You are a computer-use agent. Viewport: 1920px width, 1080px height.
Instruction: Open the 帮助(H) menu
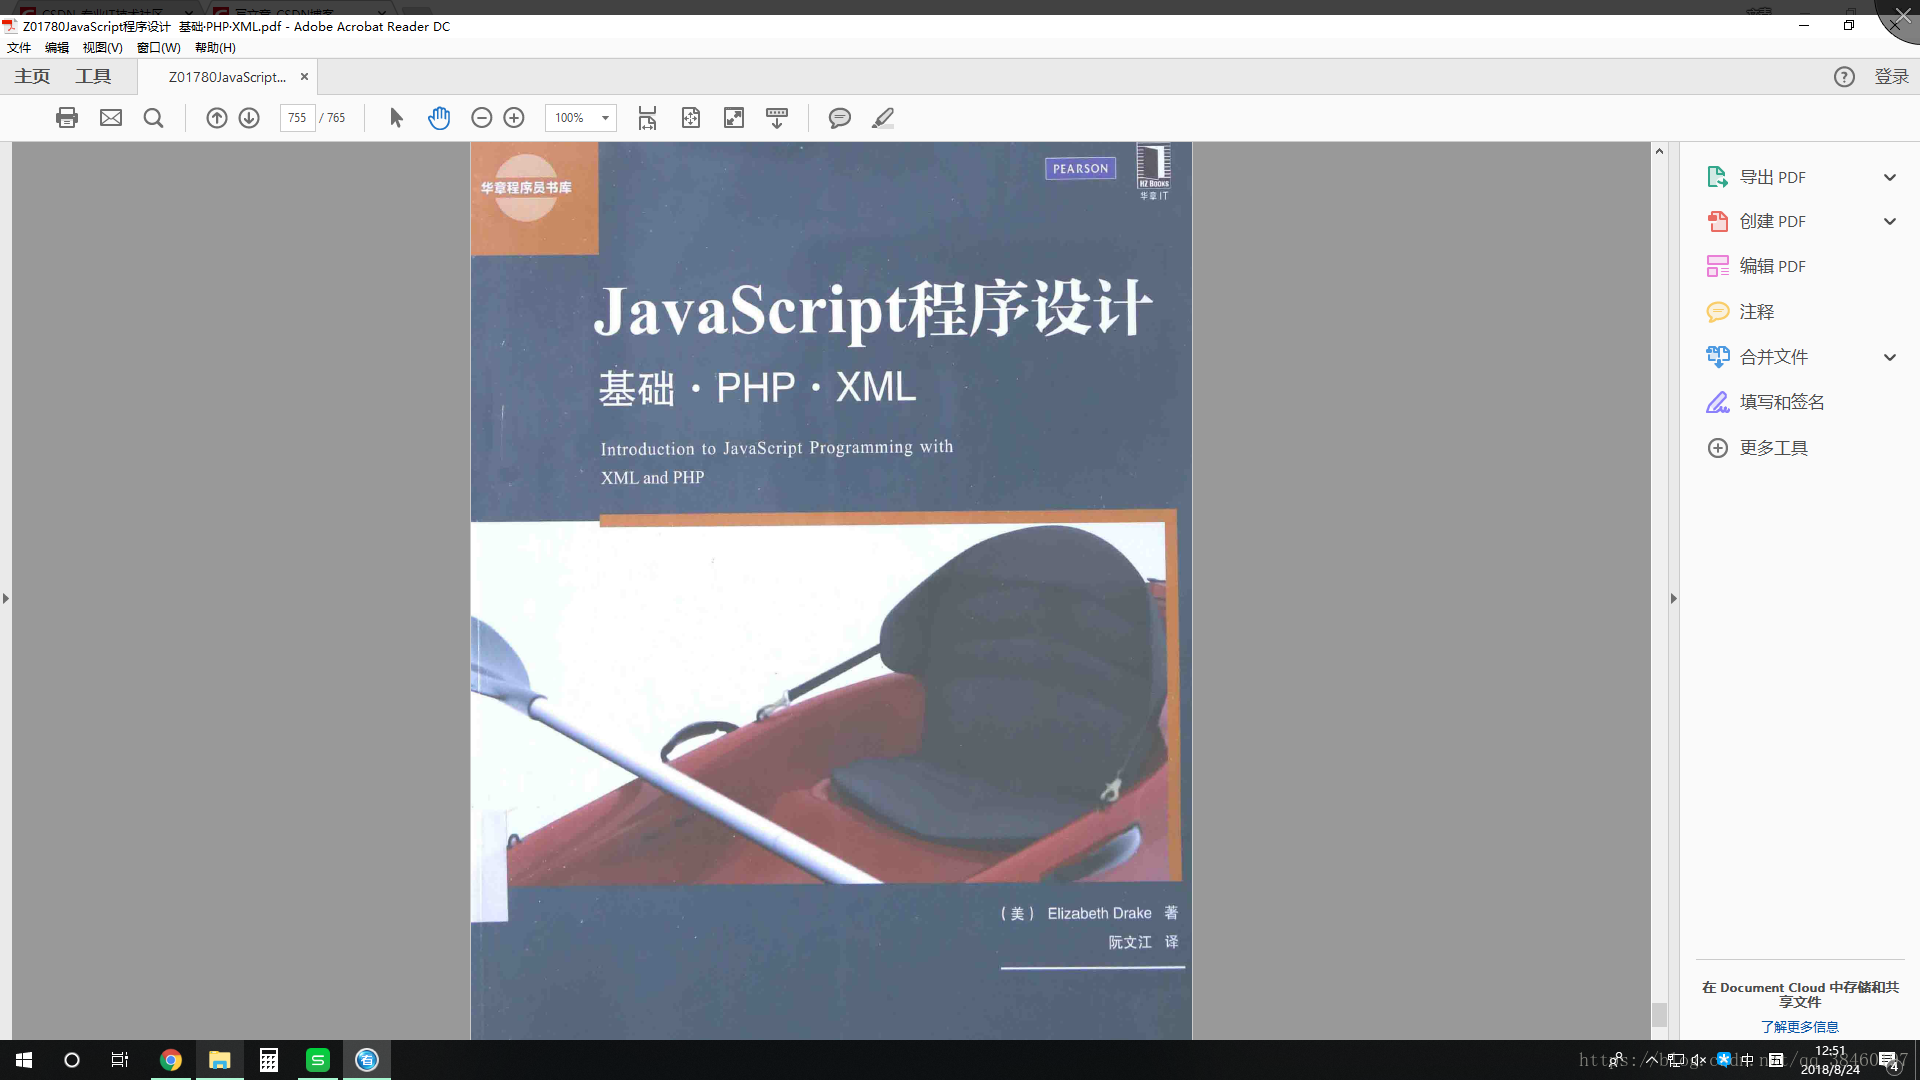tap(215, 47)
